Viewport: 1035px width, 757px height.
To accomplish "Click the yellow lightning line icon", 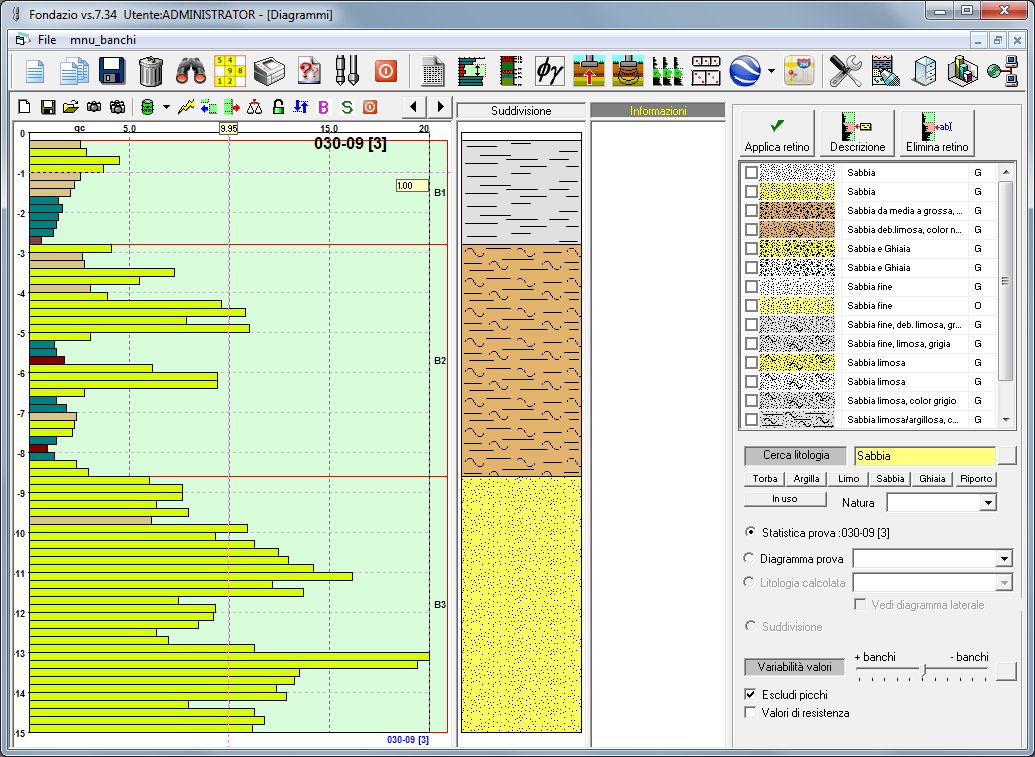I will 186,107.
